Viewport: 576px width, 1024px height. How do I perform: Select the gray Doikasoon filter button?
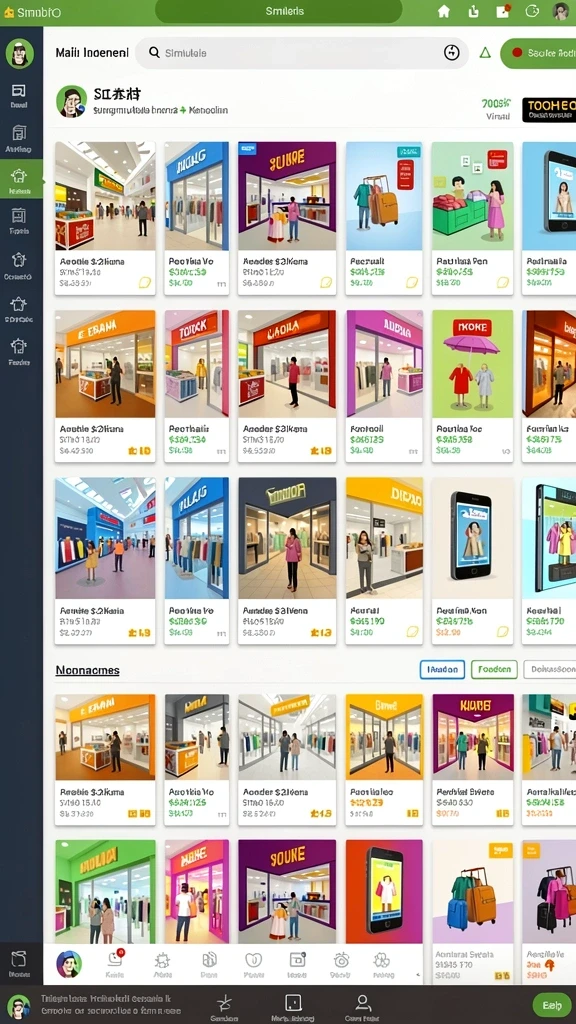(x=550, y=669)
